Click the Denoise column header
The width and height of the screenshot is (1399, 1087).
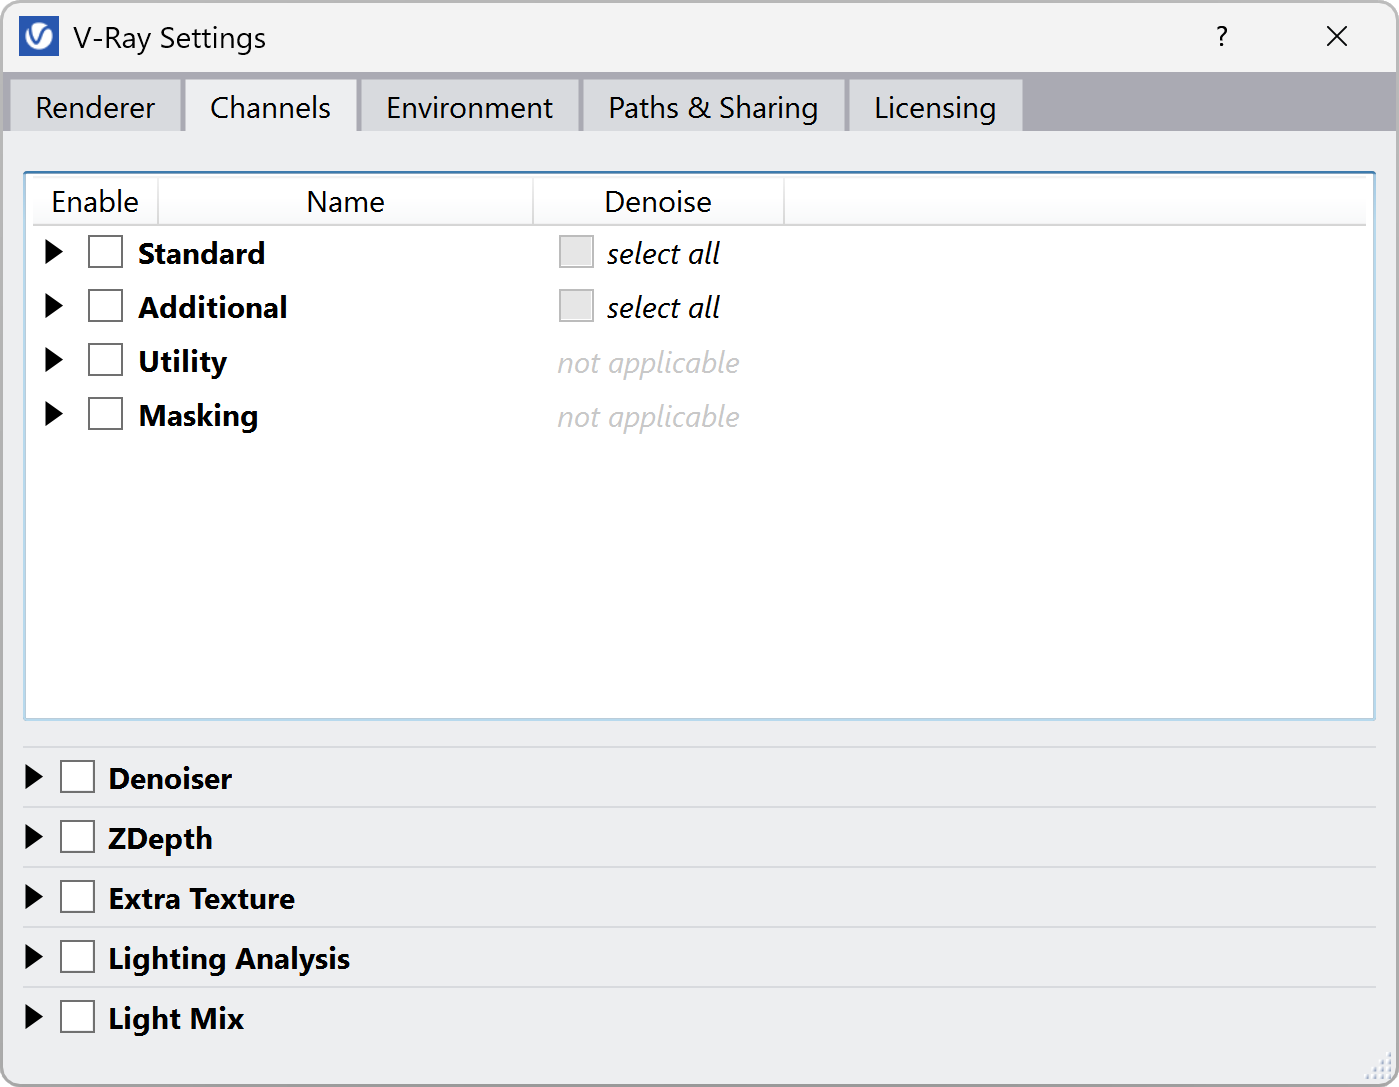(658, 201)
